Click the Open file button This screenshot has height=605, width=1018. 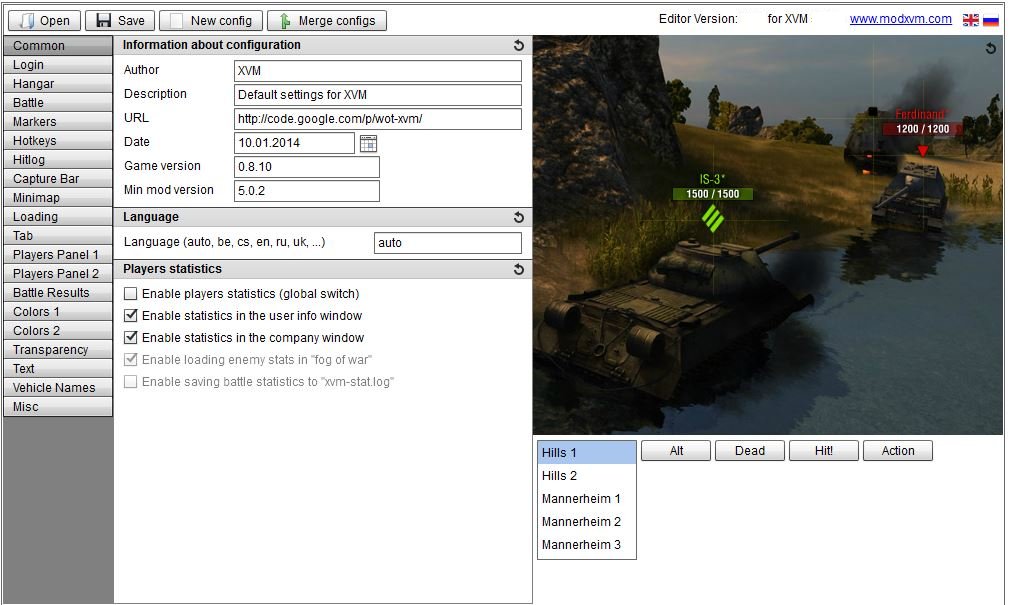[x=44, y=21]
